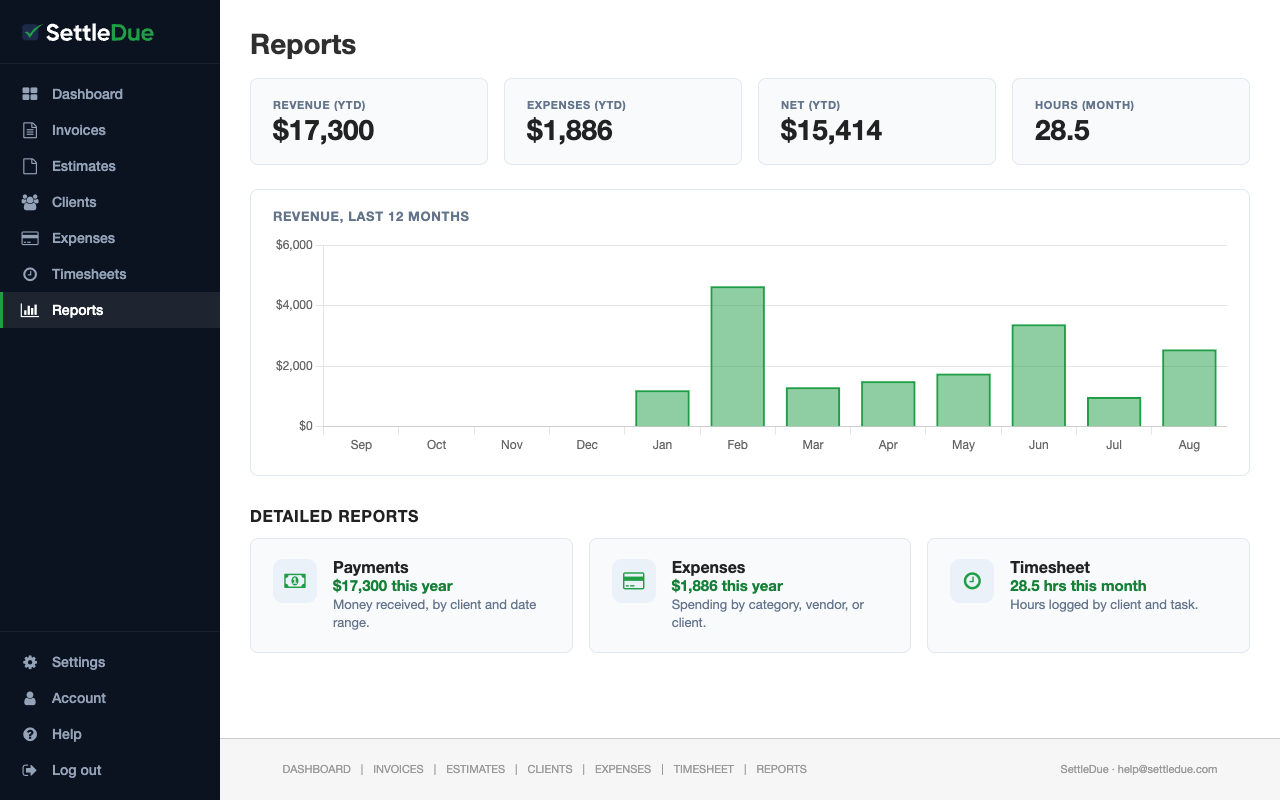Click the Log out arrow icon
This screenshot has width=1280, height=800.
point(30,770)
